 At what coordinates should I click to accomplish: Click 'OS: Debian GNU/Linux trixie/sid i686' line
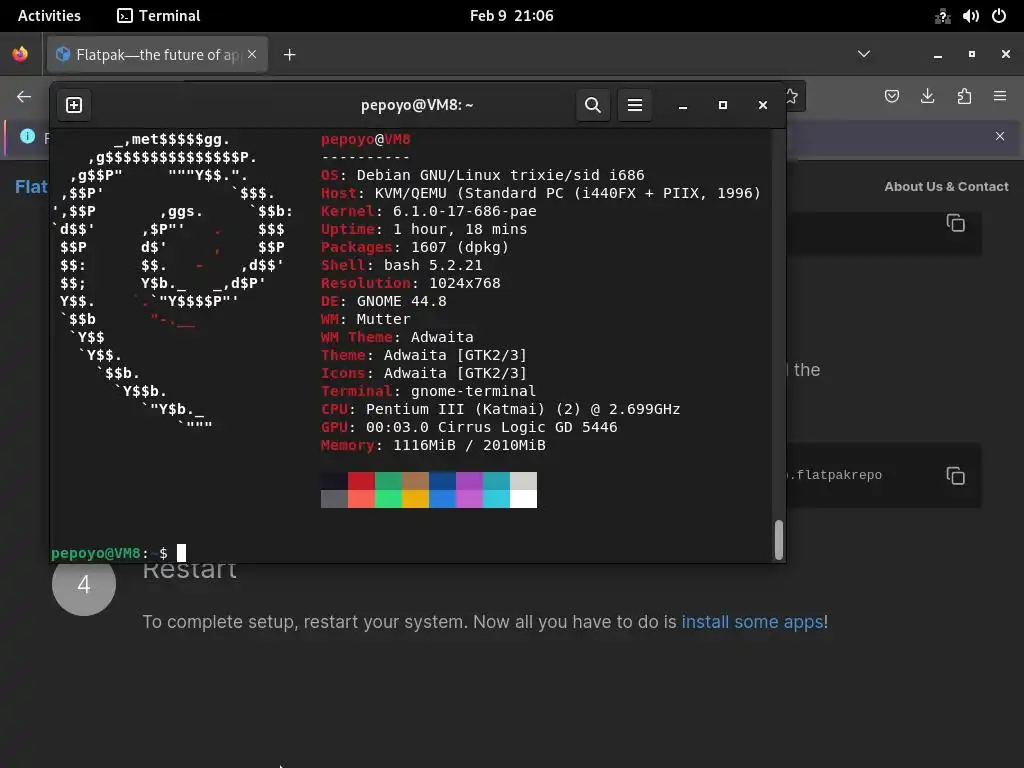483,175
